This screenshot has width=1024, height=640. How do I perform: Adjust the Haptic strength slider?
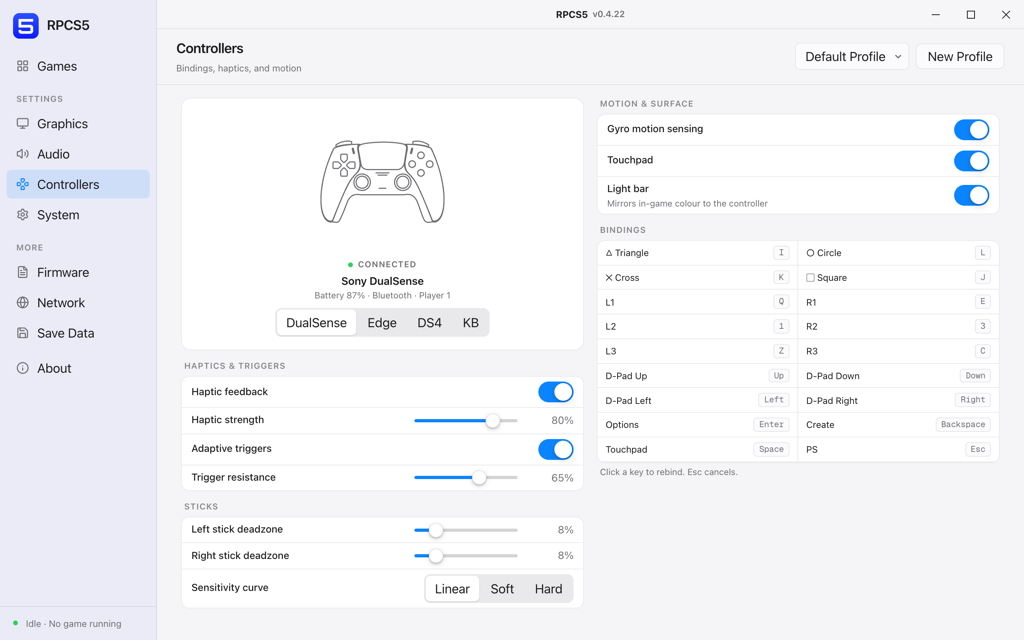click(466, 421)
